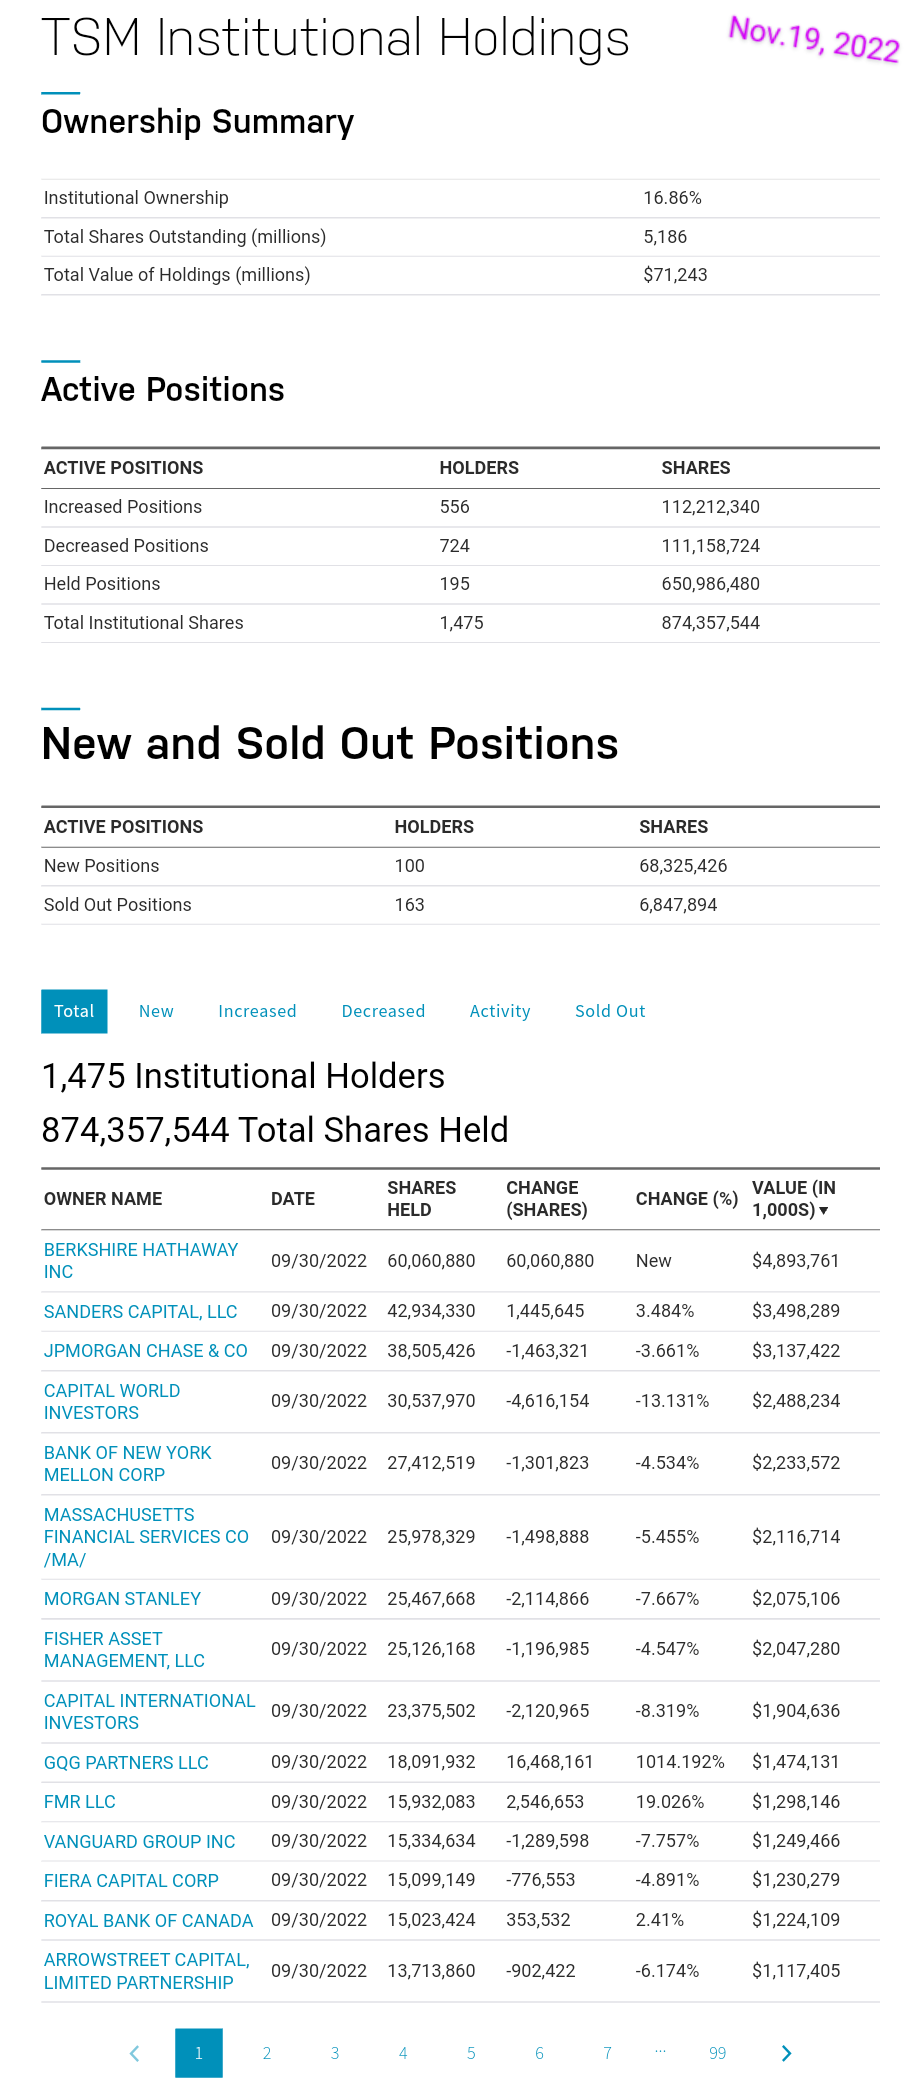Jump to page 99 of holders
911x2087 pixels.
(717, 2053)
